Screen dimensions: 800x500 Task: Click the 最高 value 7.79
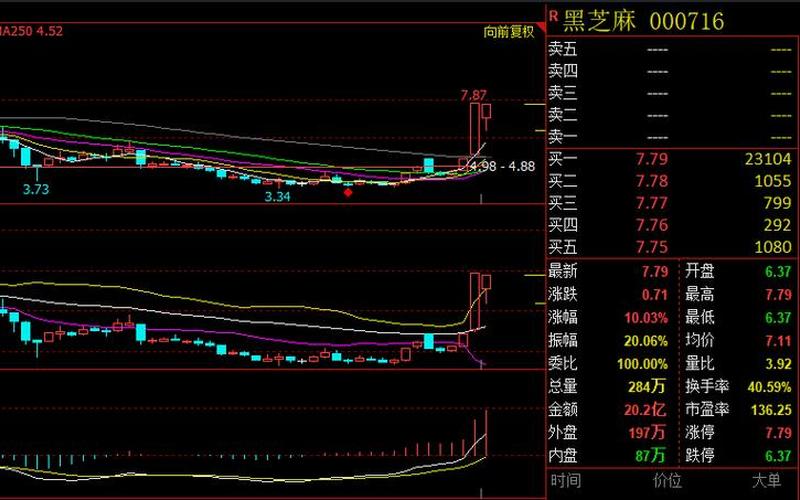click(x=778, y=295)
